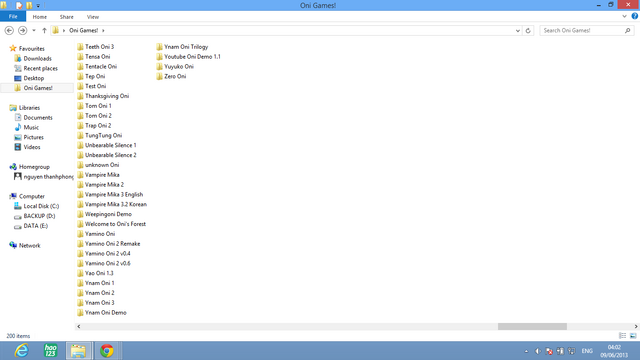The image size is (640, 360).
Task: Select the Yao Oni 1.3 folder icon
Action: coord(80,273)
